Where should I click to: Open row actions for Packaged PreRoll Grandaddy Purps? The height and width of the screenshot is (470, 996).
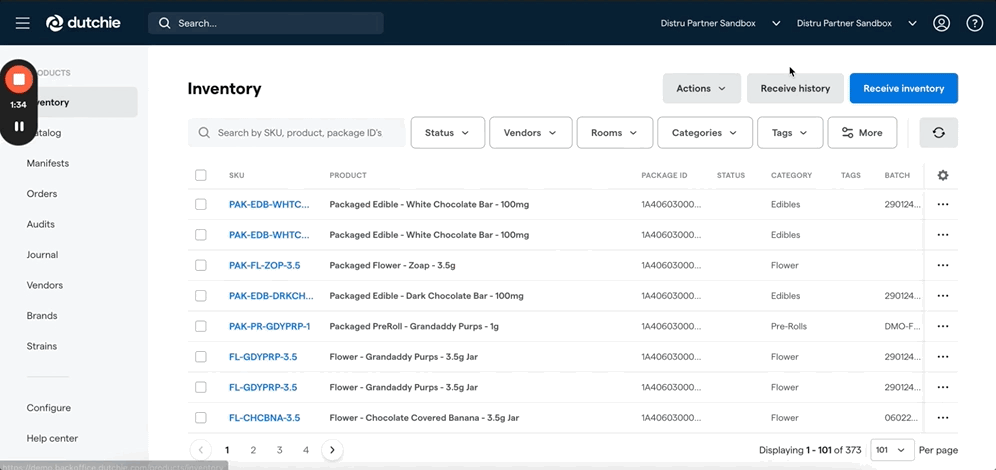943,326
